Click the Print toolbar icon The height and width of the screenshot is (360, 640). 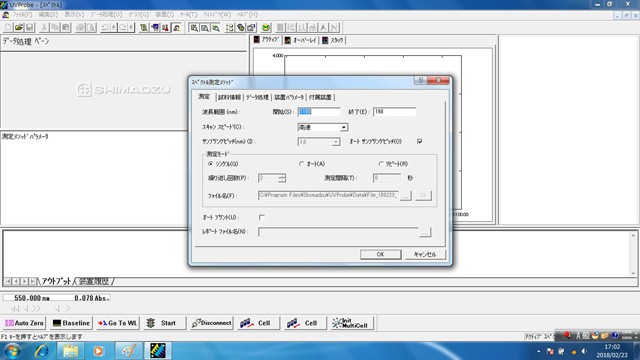[x=80, y=28]
